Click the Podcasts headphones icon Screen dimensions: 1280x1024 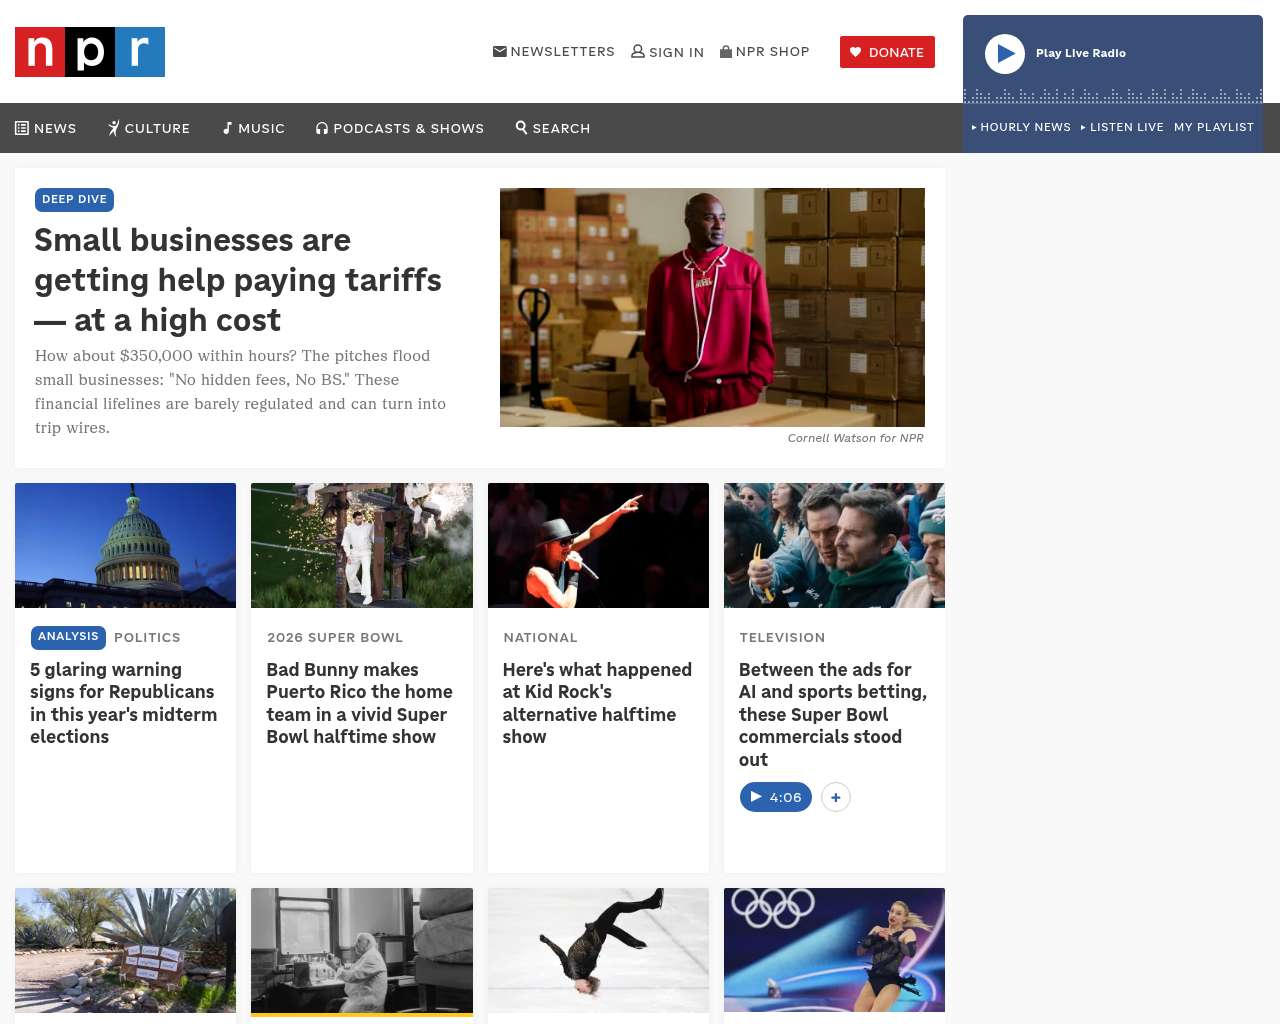[x=322, y=128]
